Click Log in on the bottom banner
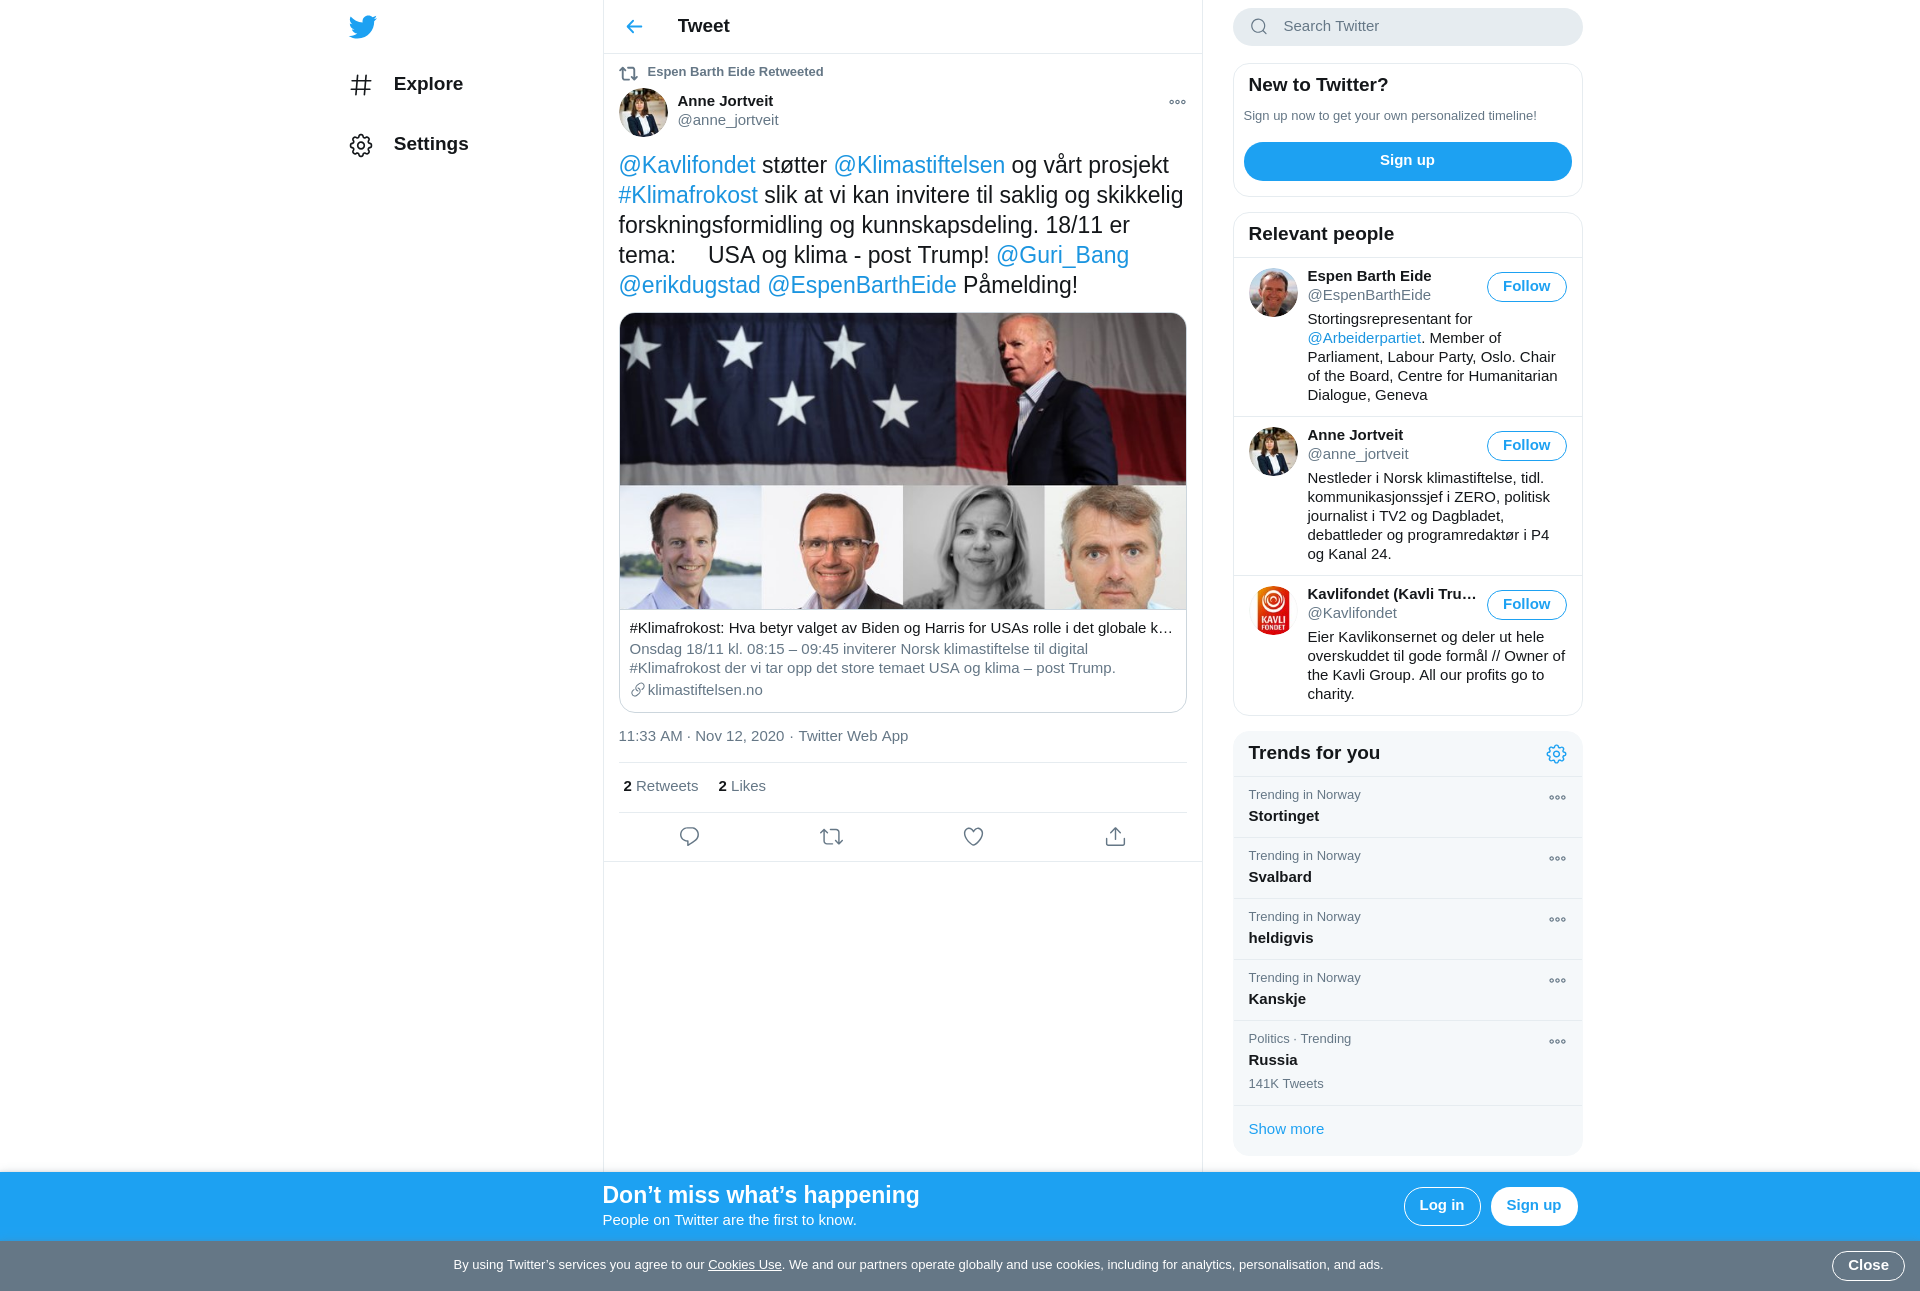1920x1291 pixels. tap(1441, 1206)
